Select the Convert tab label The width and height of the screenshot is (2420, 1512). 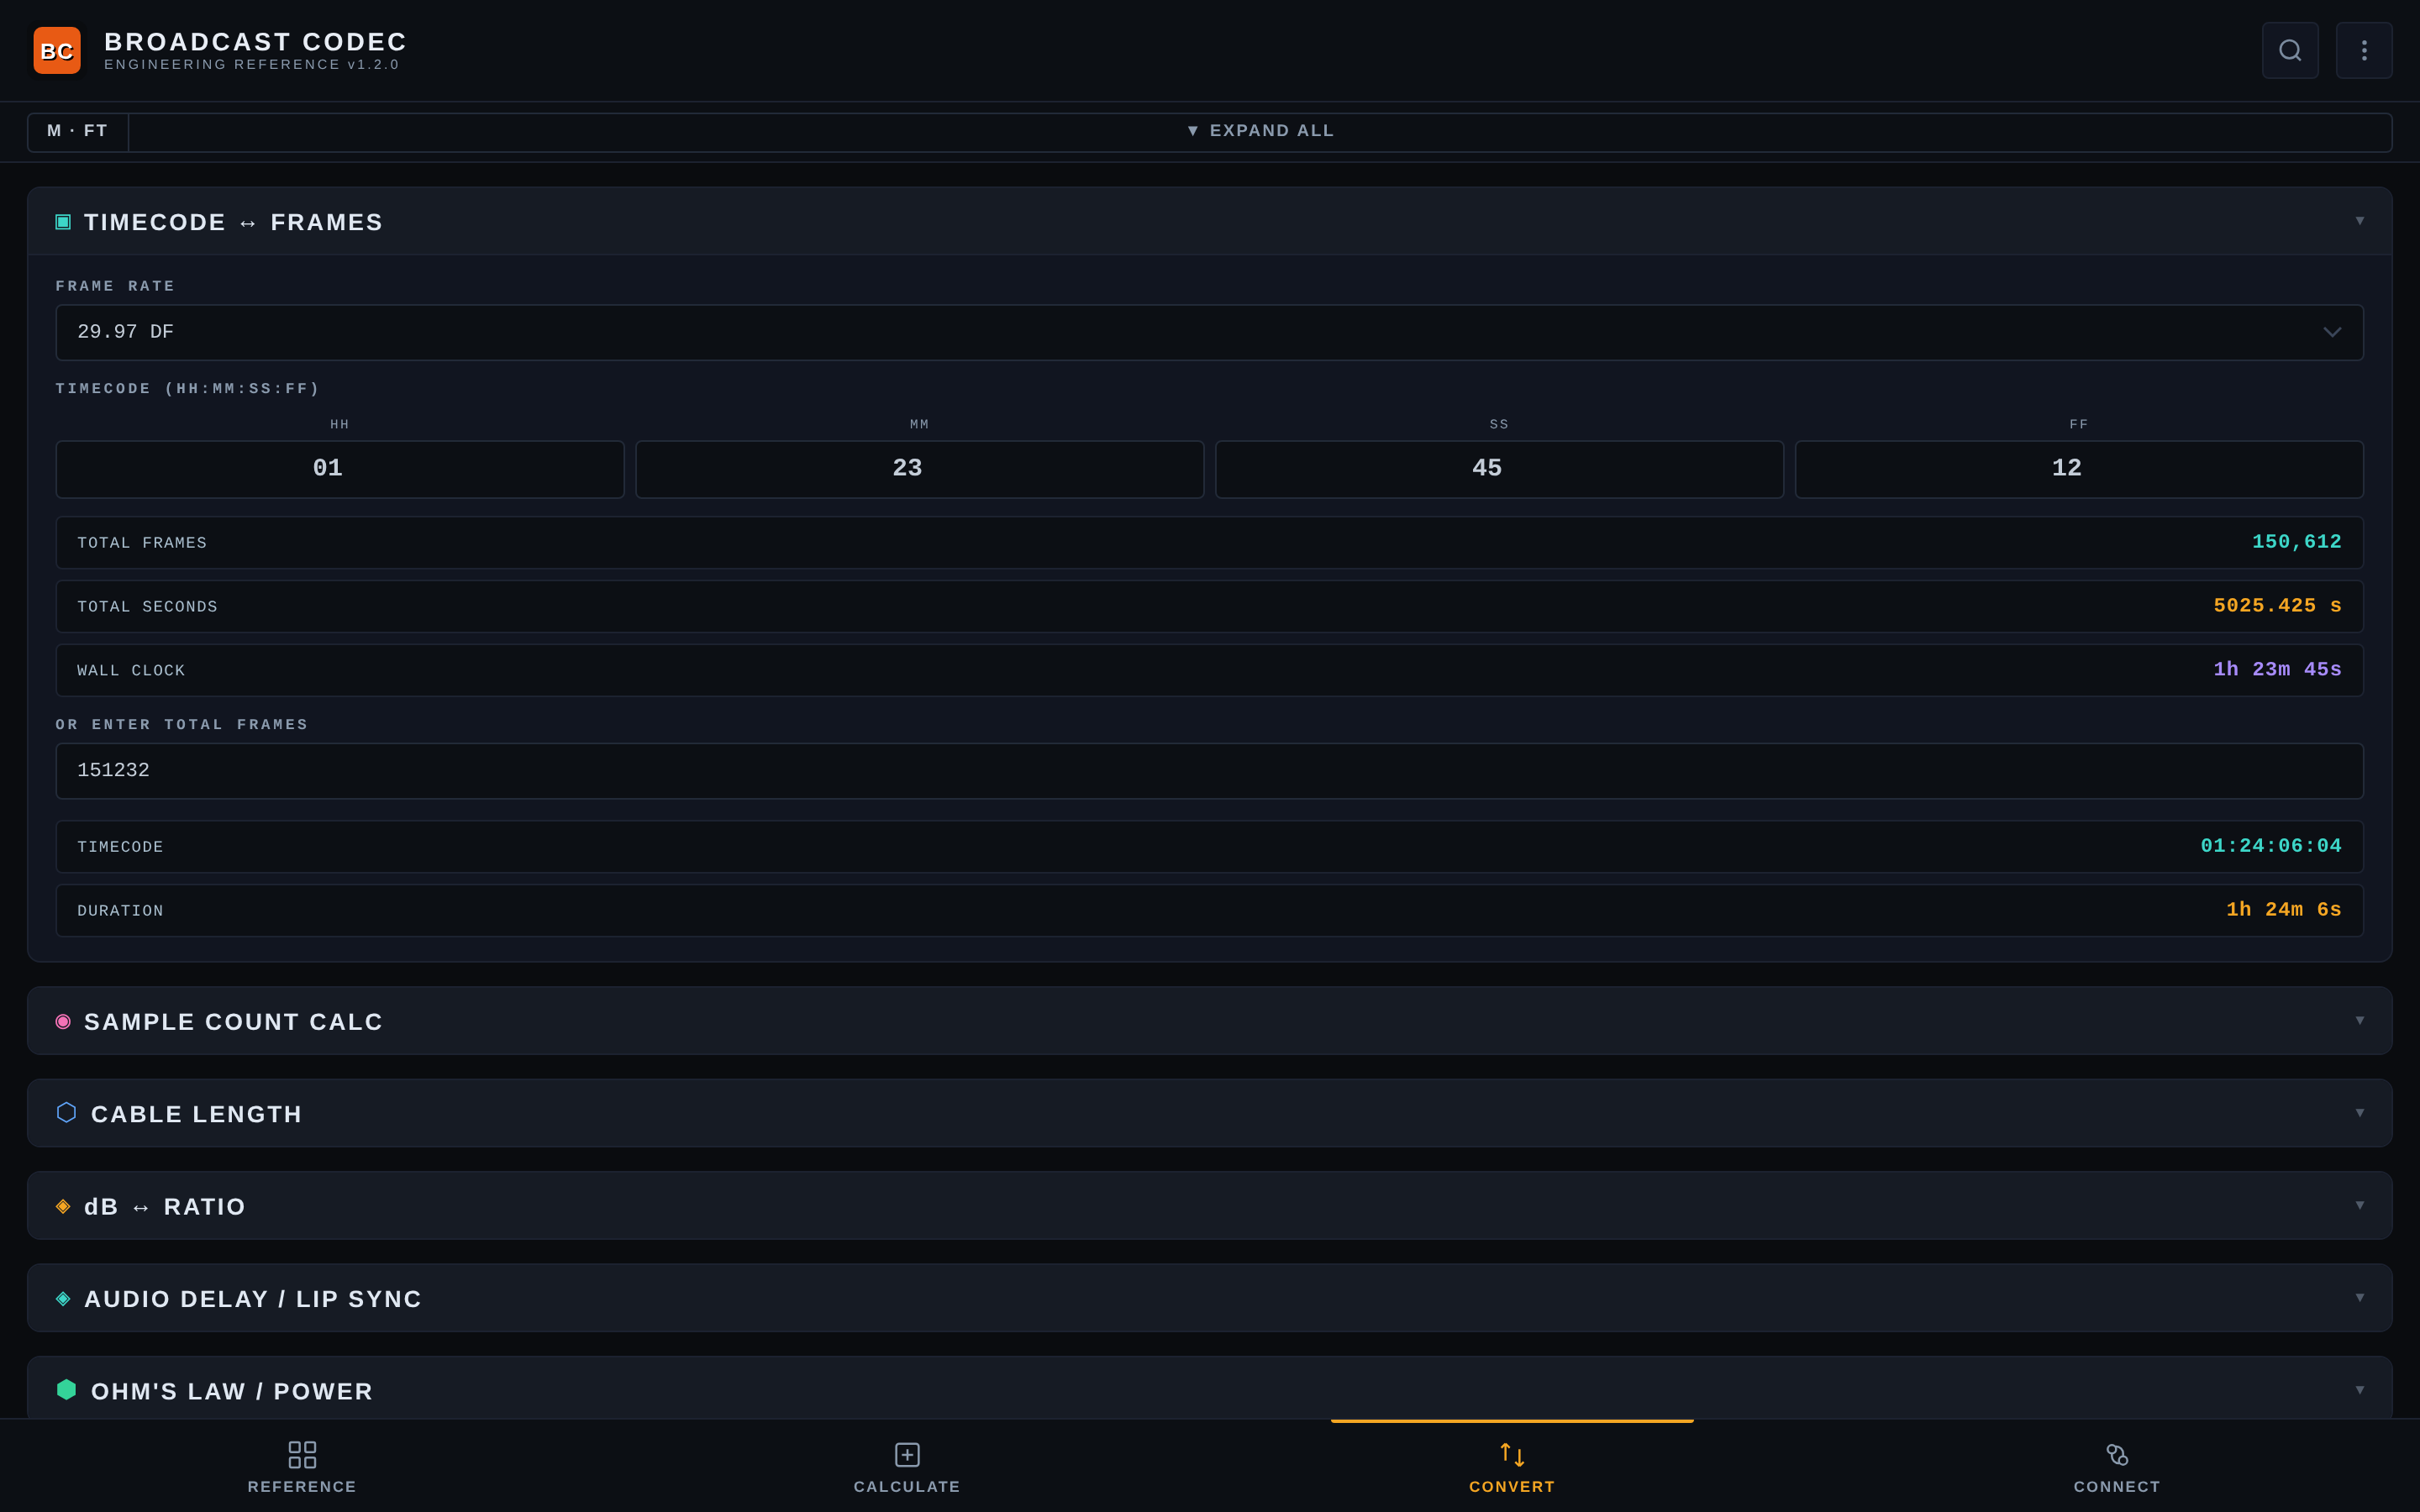(x=1512, y=1487)
